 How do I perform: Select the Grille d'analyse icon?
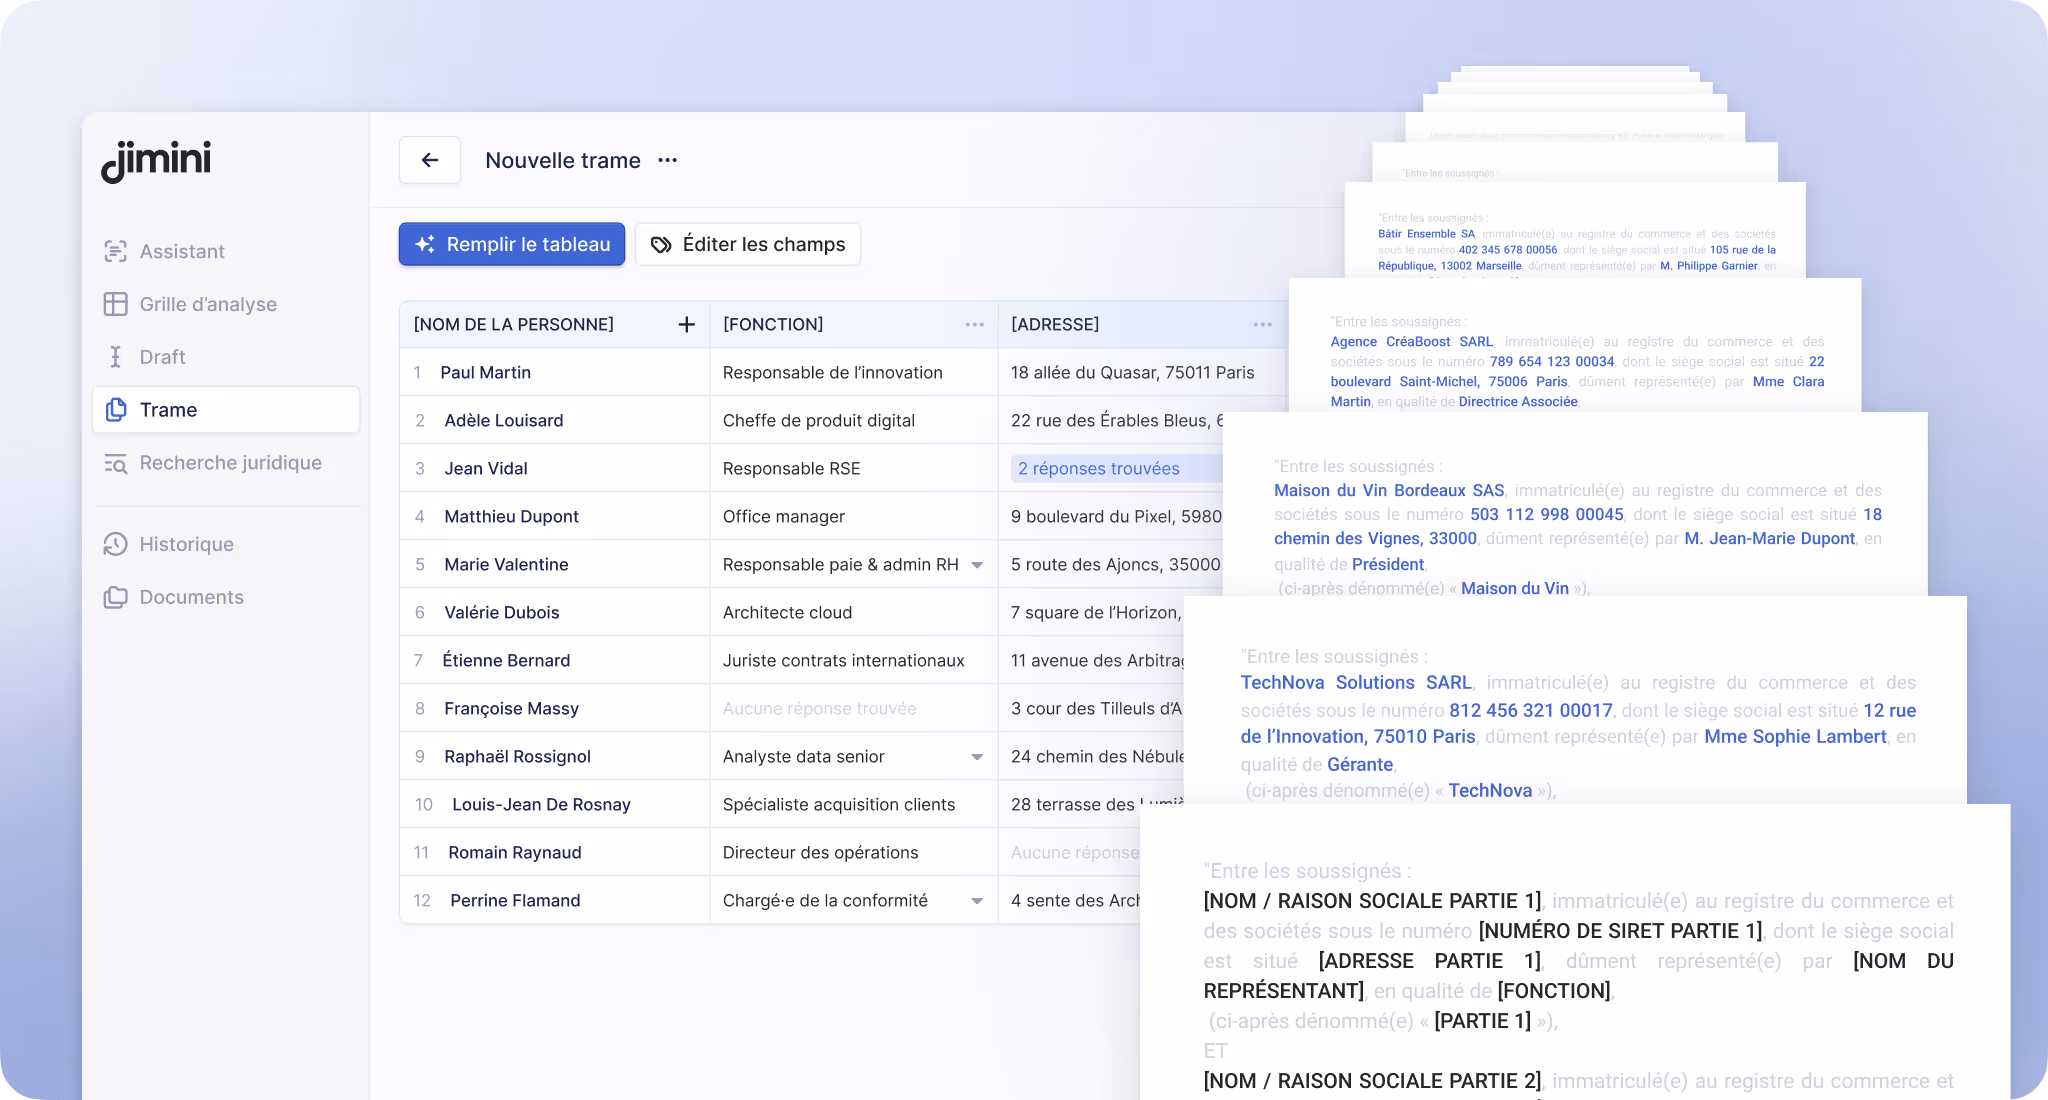tap(117, 304)
